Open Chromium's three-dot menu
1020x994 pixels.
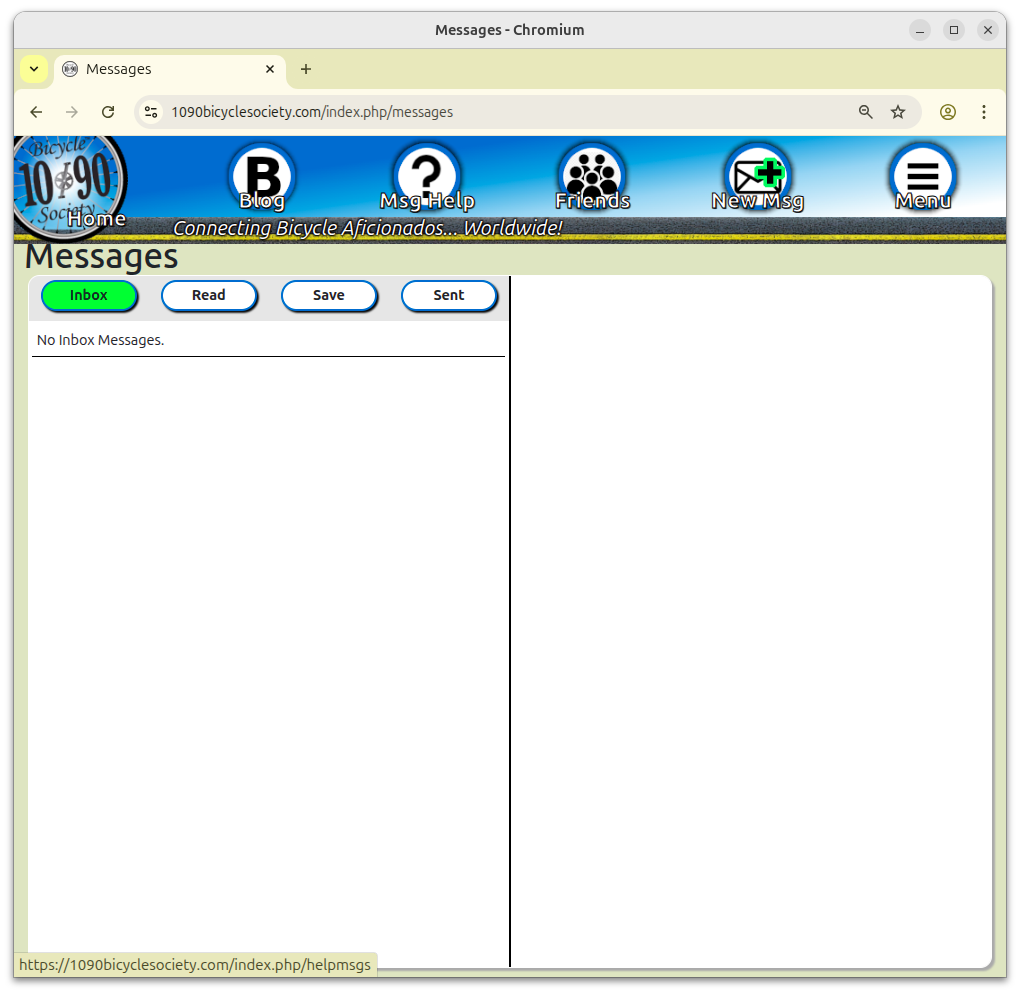[x=984, y=112]
